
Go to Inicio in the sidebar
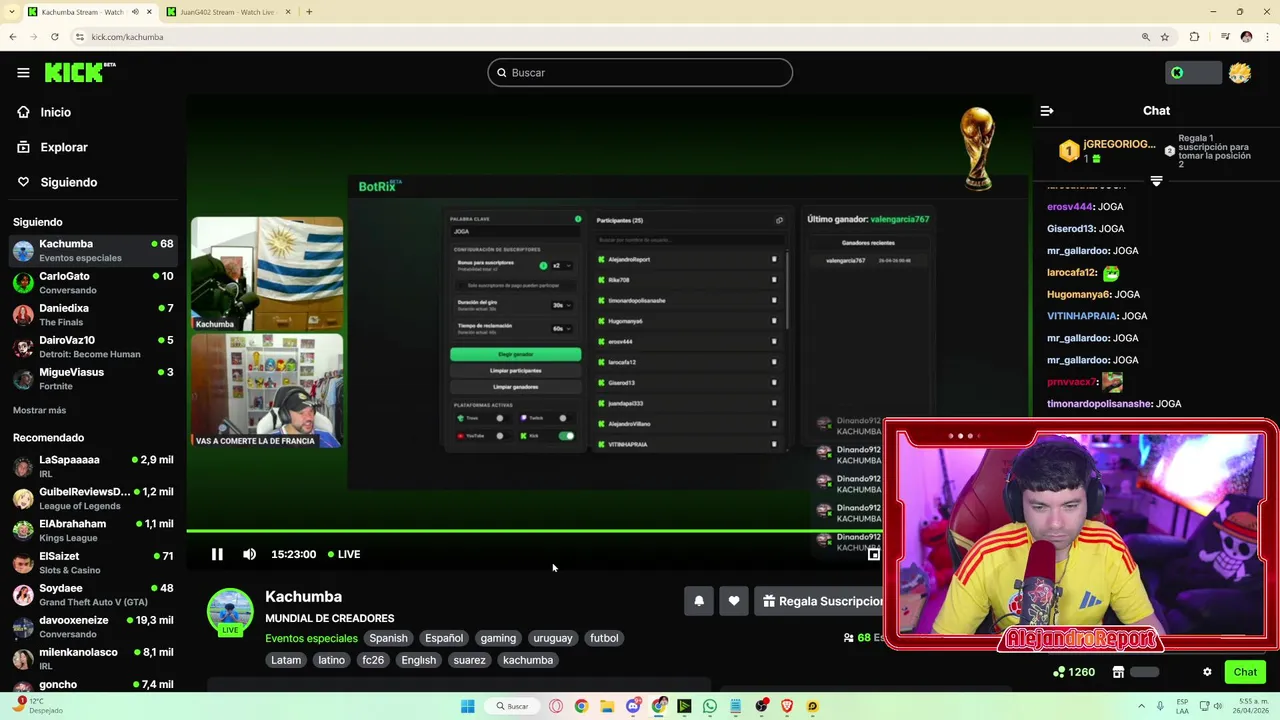point(55,112)
